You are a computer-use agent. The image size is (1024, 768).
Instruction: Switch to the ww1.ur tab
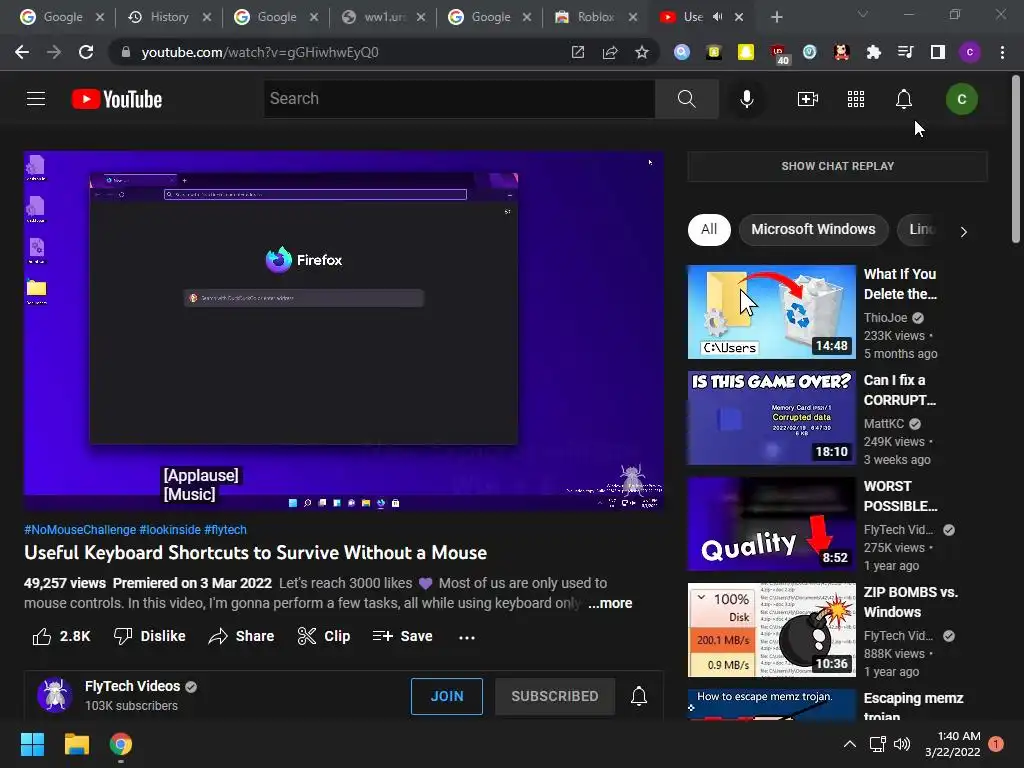tap(384, 17)
